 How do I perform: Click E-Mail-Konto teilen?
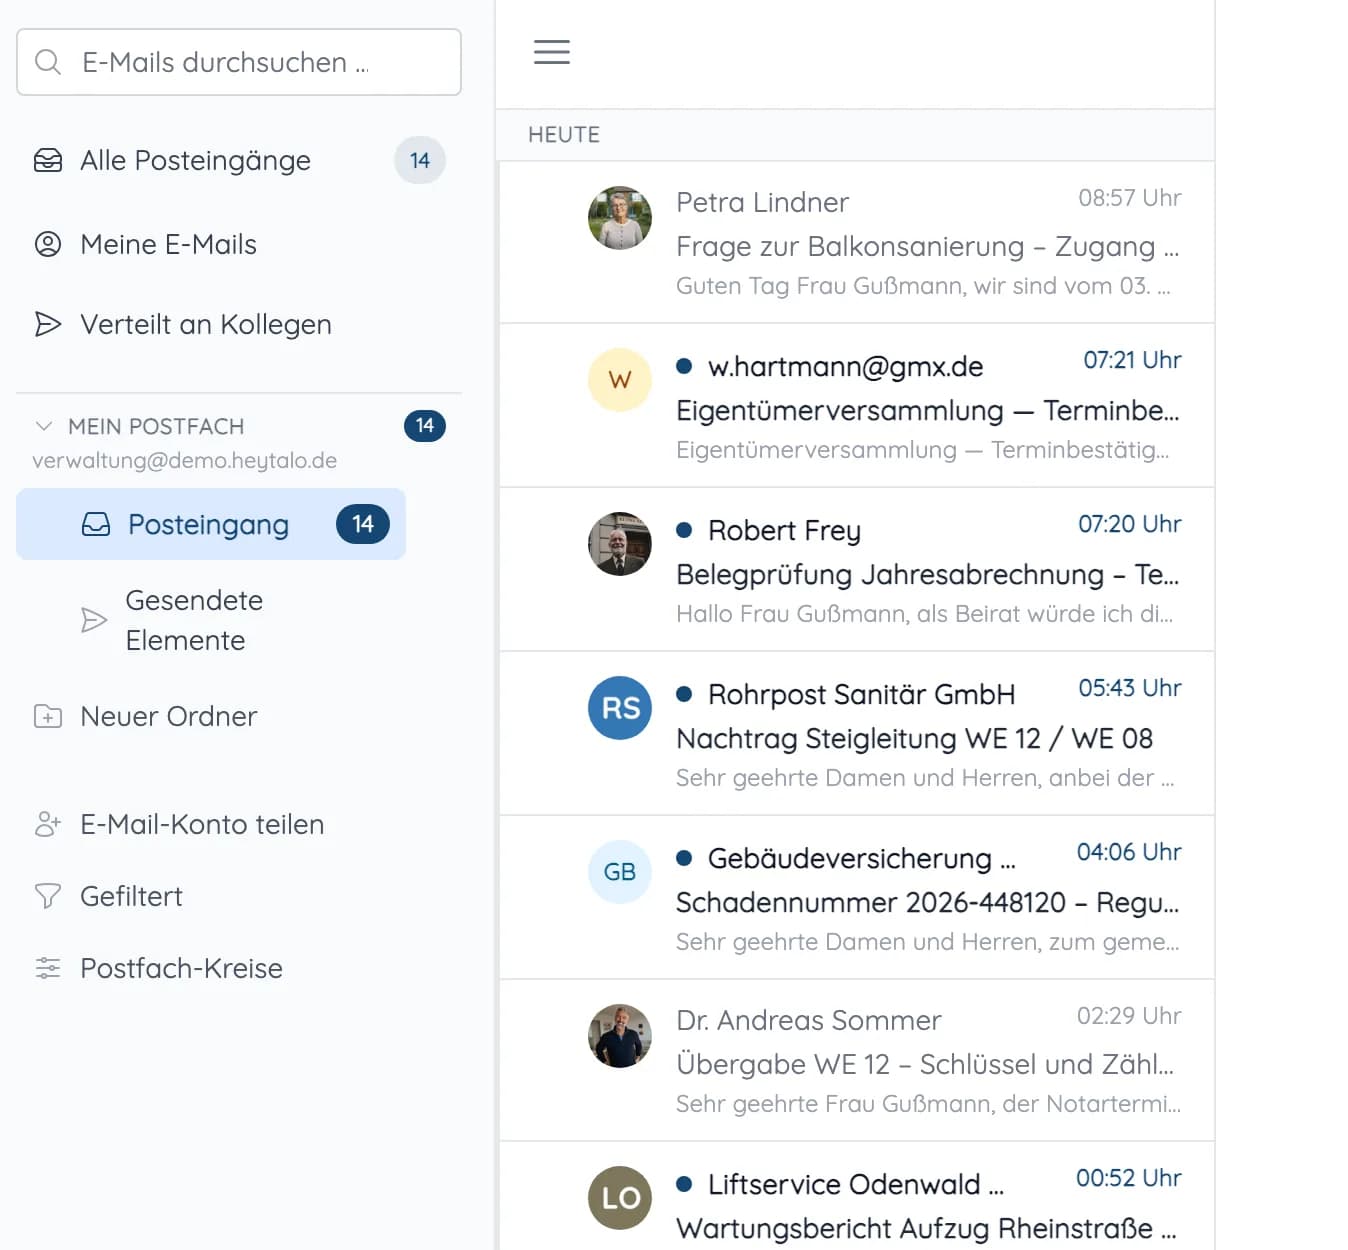[239, 824]
